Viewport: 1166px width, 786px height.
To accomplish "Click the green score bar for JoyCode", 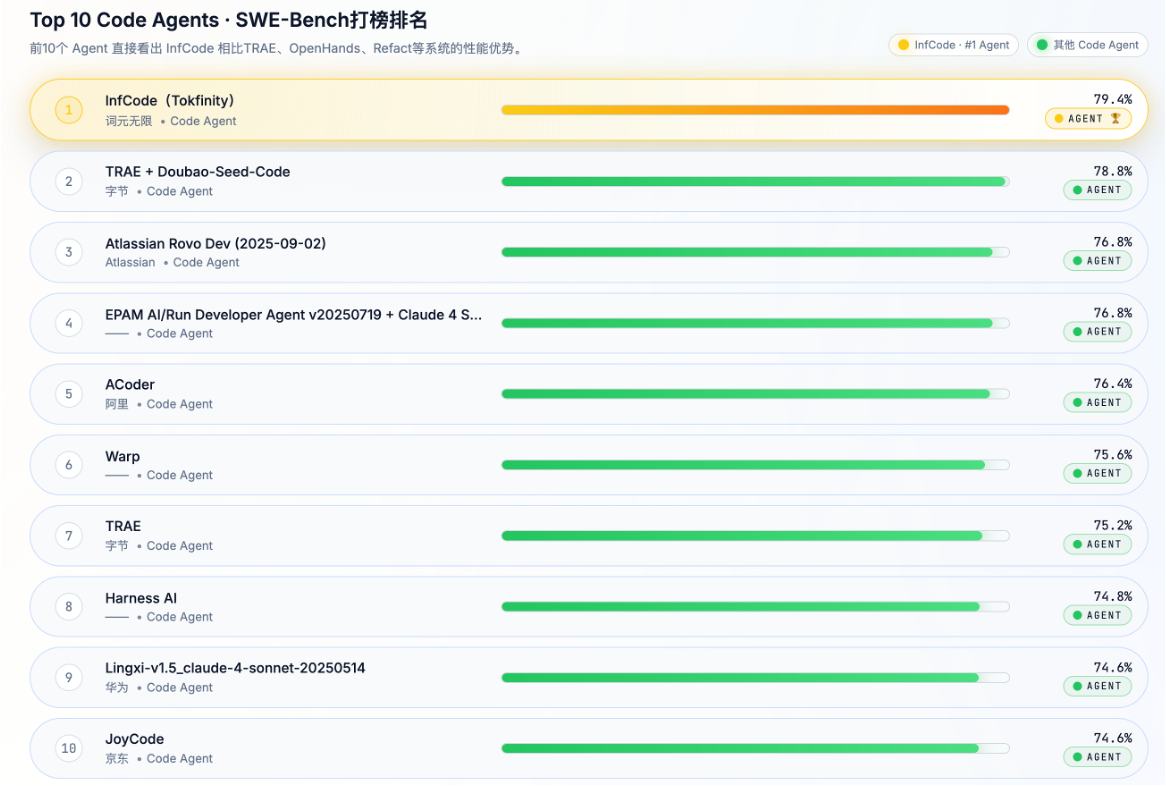I will click(x=740, y=748).
